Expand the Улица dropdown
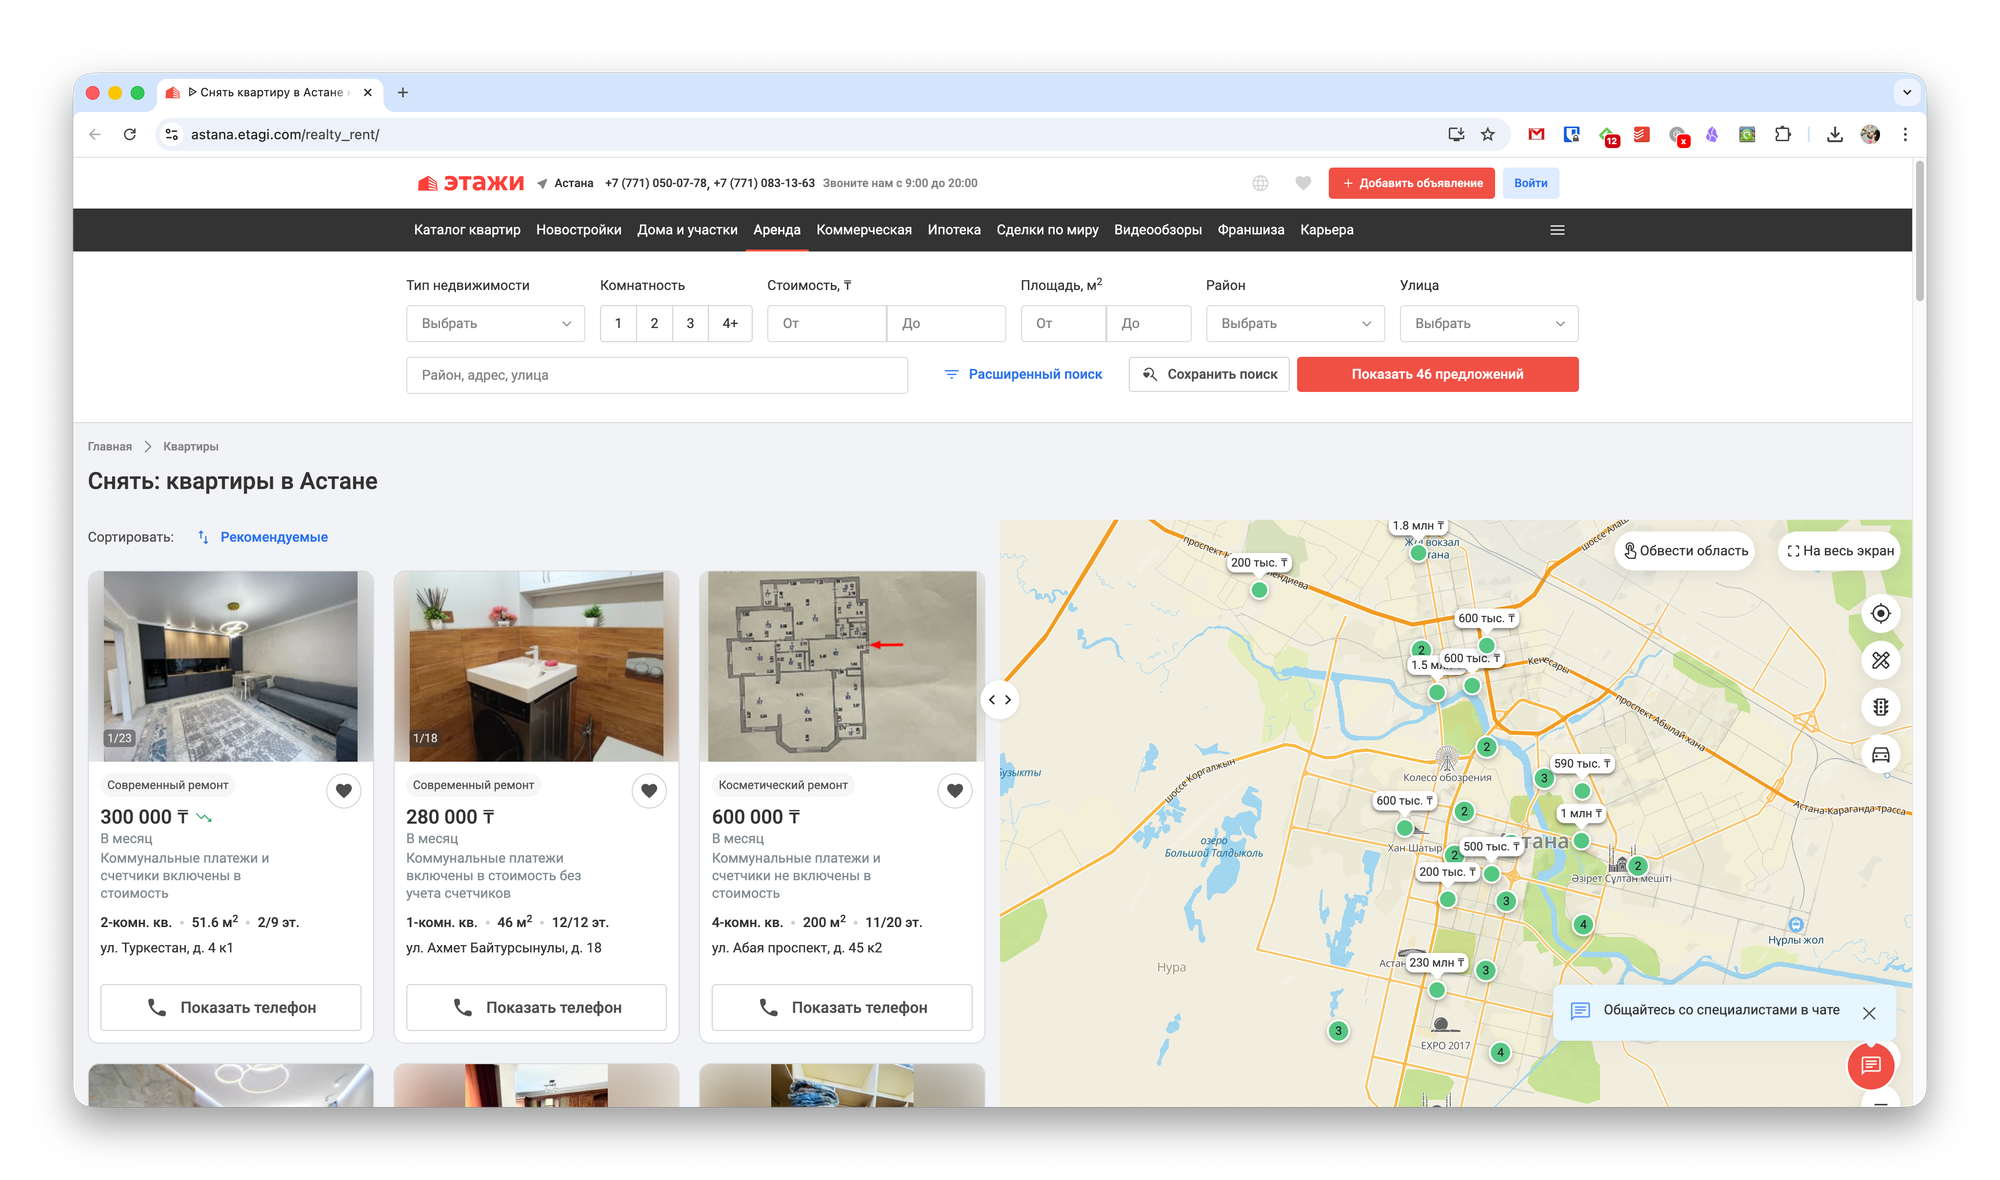Screen dimensions: 2000x1180 click(1488, 324)
